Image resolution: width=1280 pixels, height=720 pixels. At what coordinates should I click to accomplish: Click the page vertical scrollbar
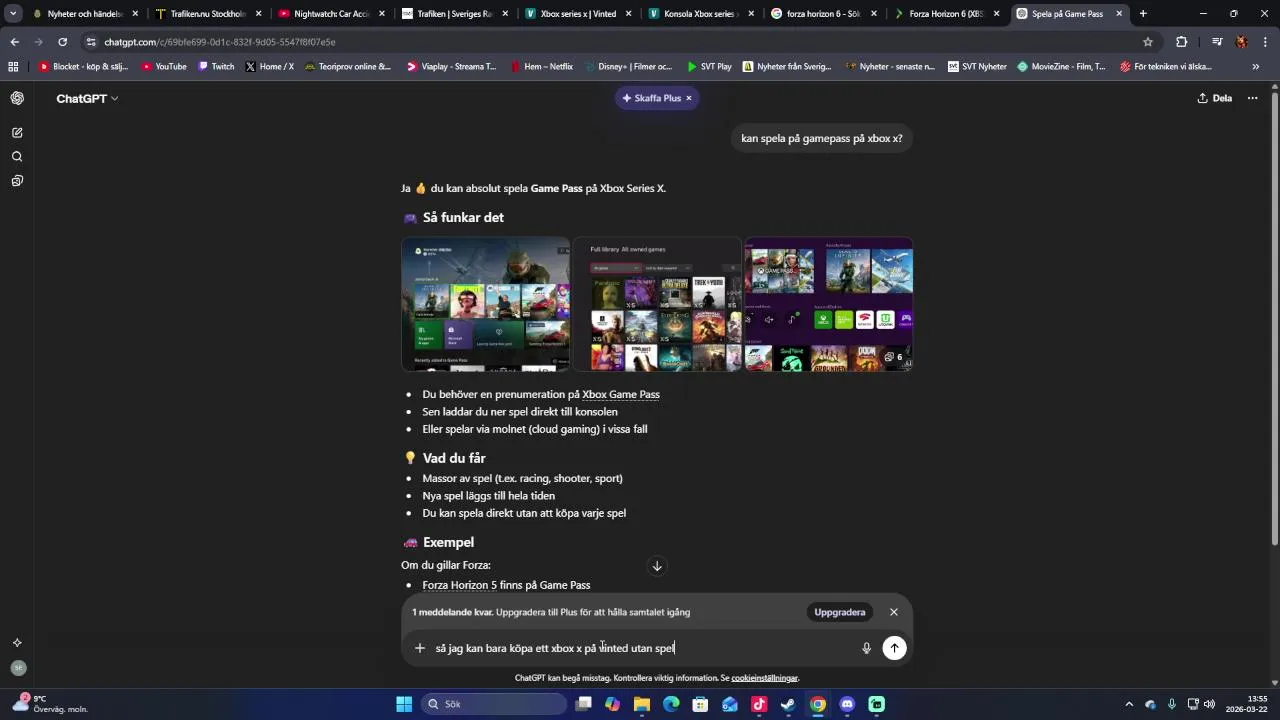1274,317
